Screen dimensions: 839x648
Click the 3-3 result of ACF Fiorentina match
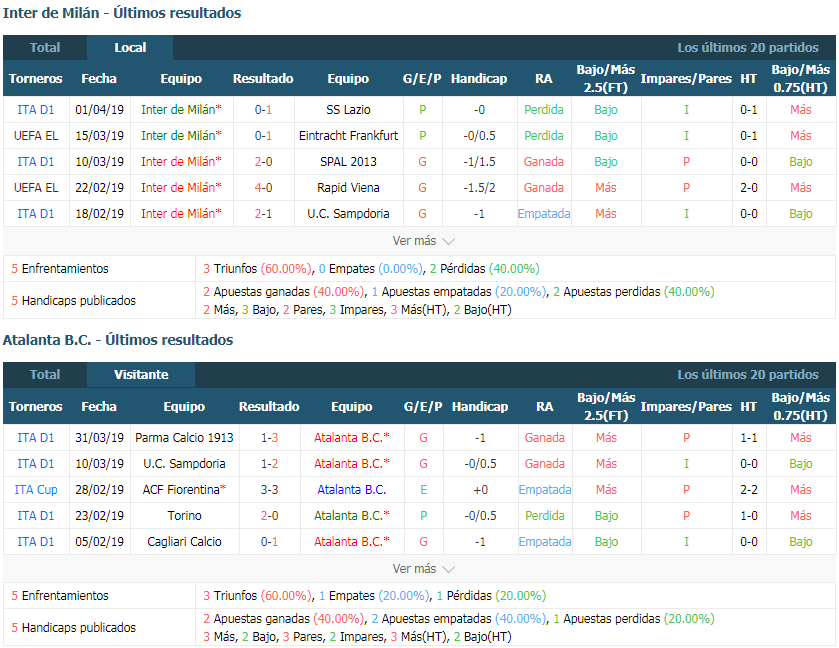pos(269,490)
